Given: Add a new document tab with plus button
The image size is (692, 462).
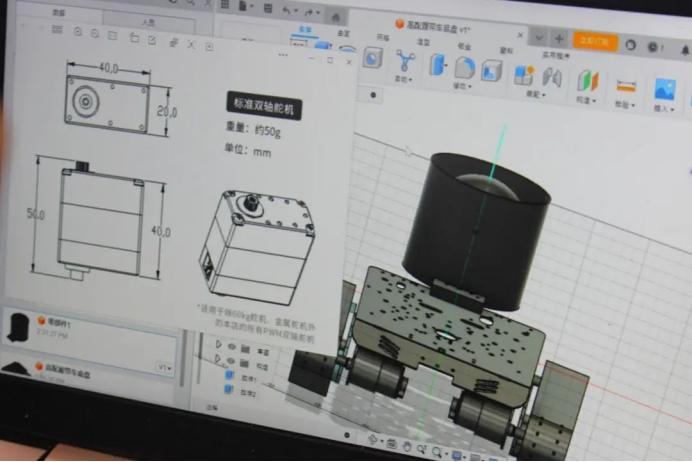Looking at the screenshot, I should coord(559,39).
